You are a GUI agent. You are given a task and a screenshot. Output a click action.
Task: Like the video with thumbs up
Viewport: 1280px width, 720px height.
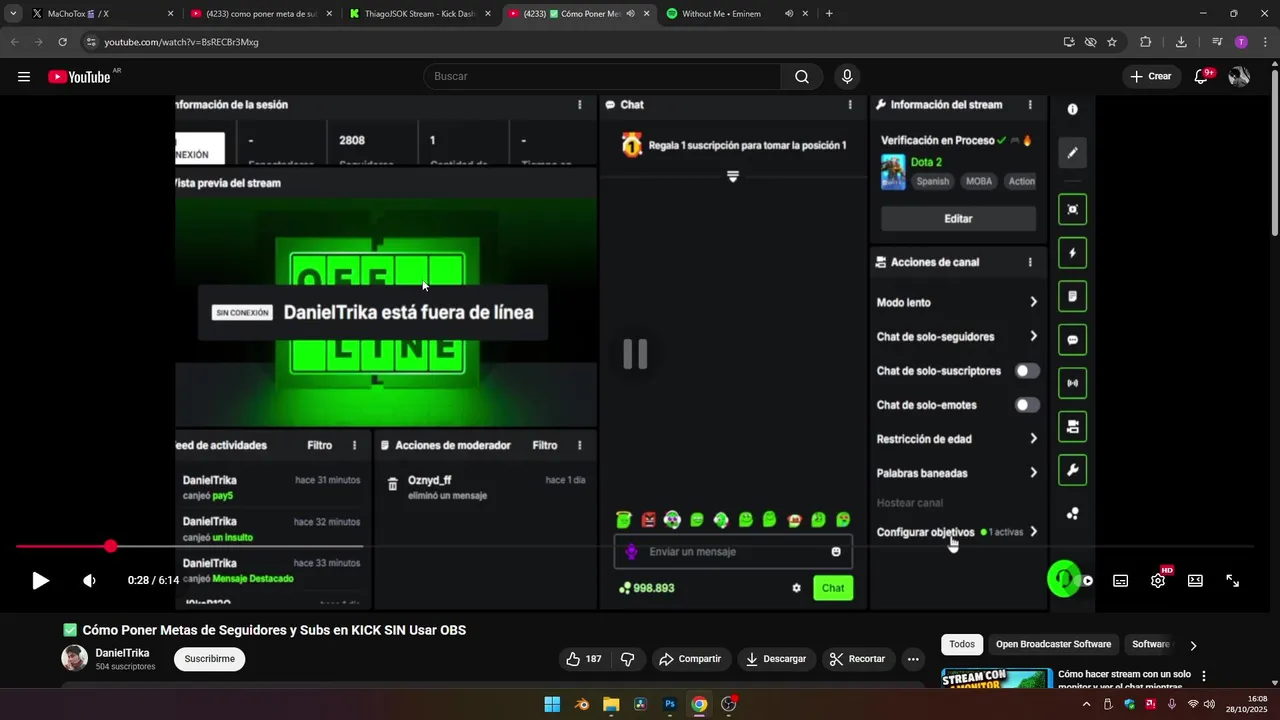(x=584, y=659)
